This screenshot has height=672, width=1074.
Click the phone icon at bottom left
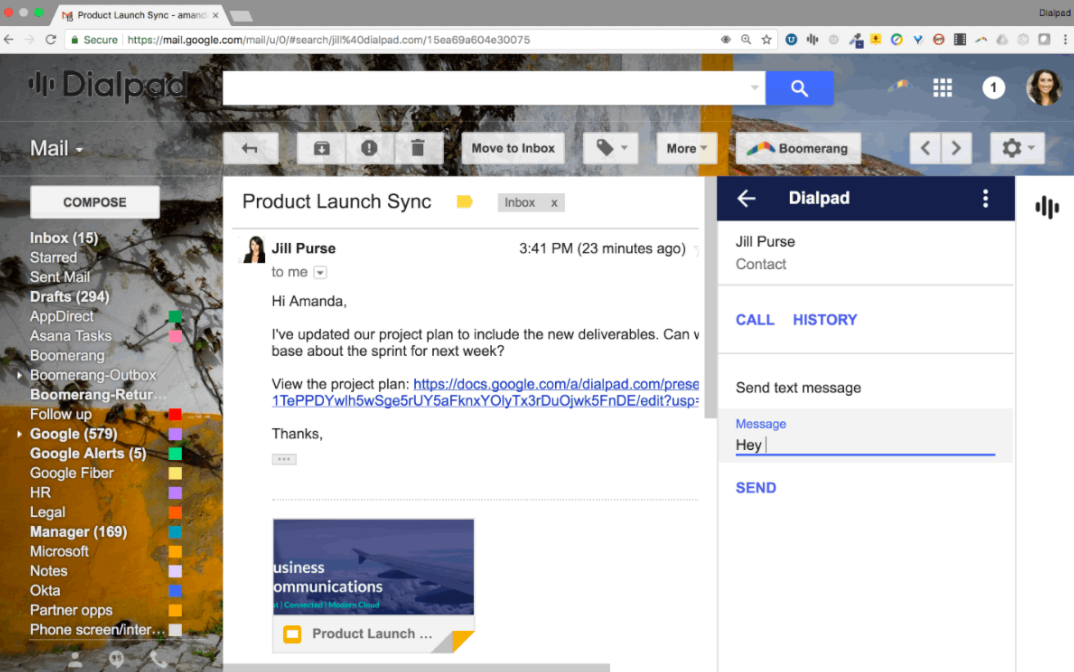coord(157,659)
